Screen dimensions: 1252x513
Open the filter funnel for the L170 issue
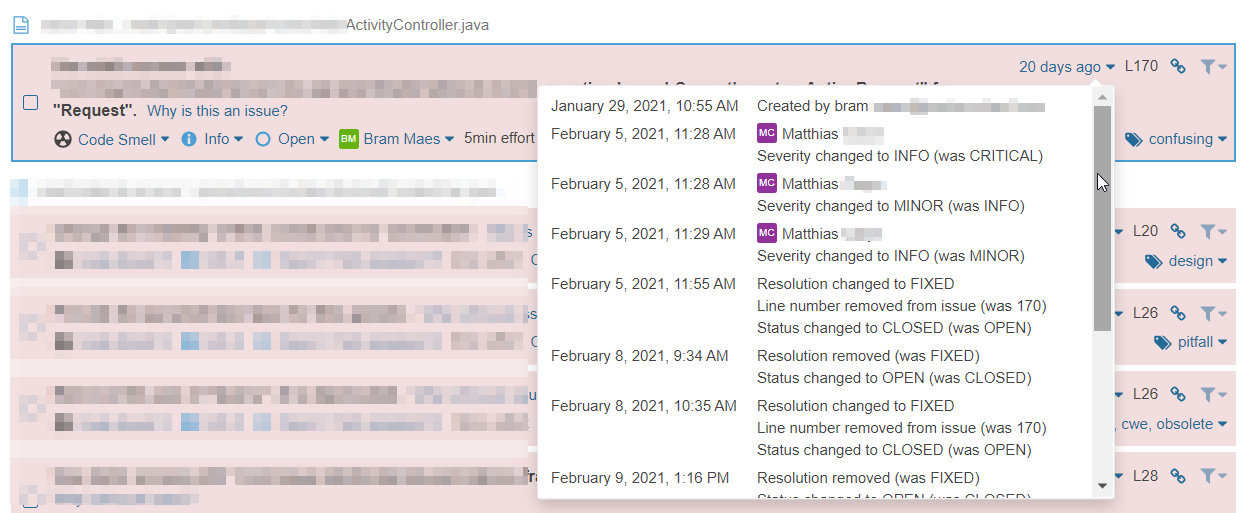[1213, 67]
